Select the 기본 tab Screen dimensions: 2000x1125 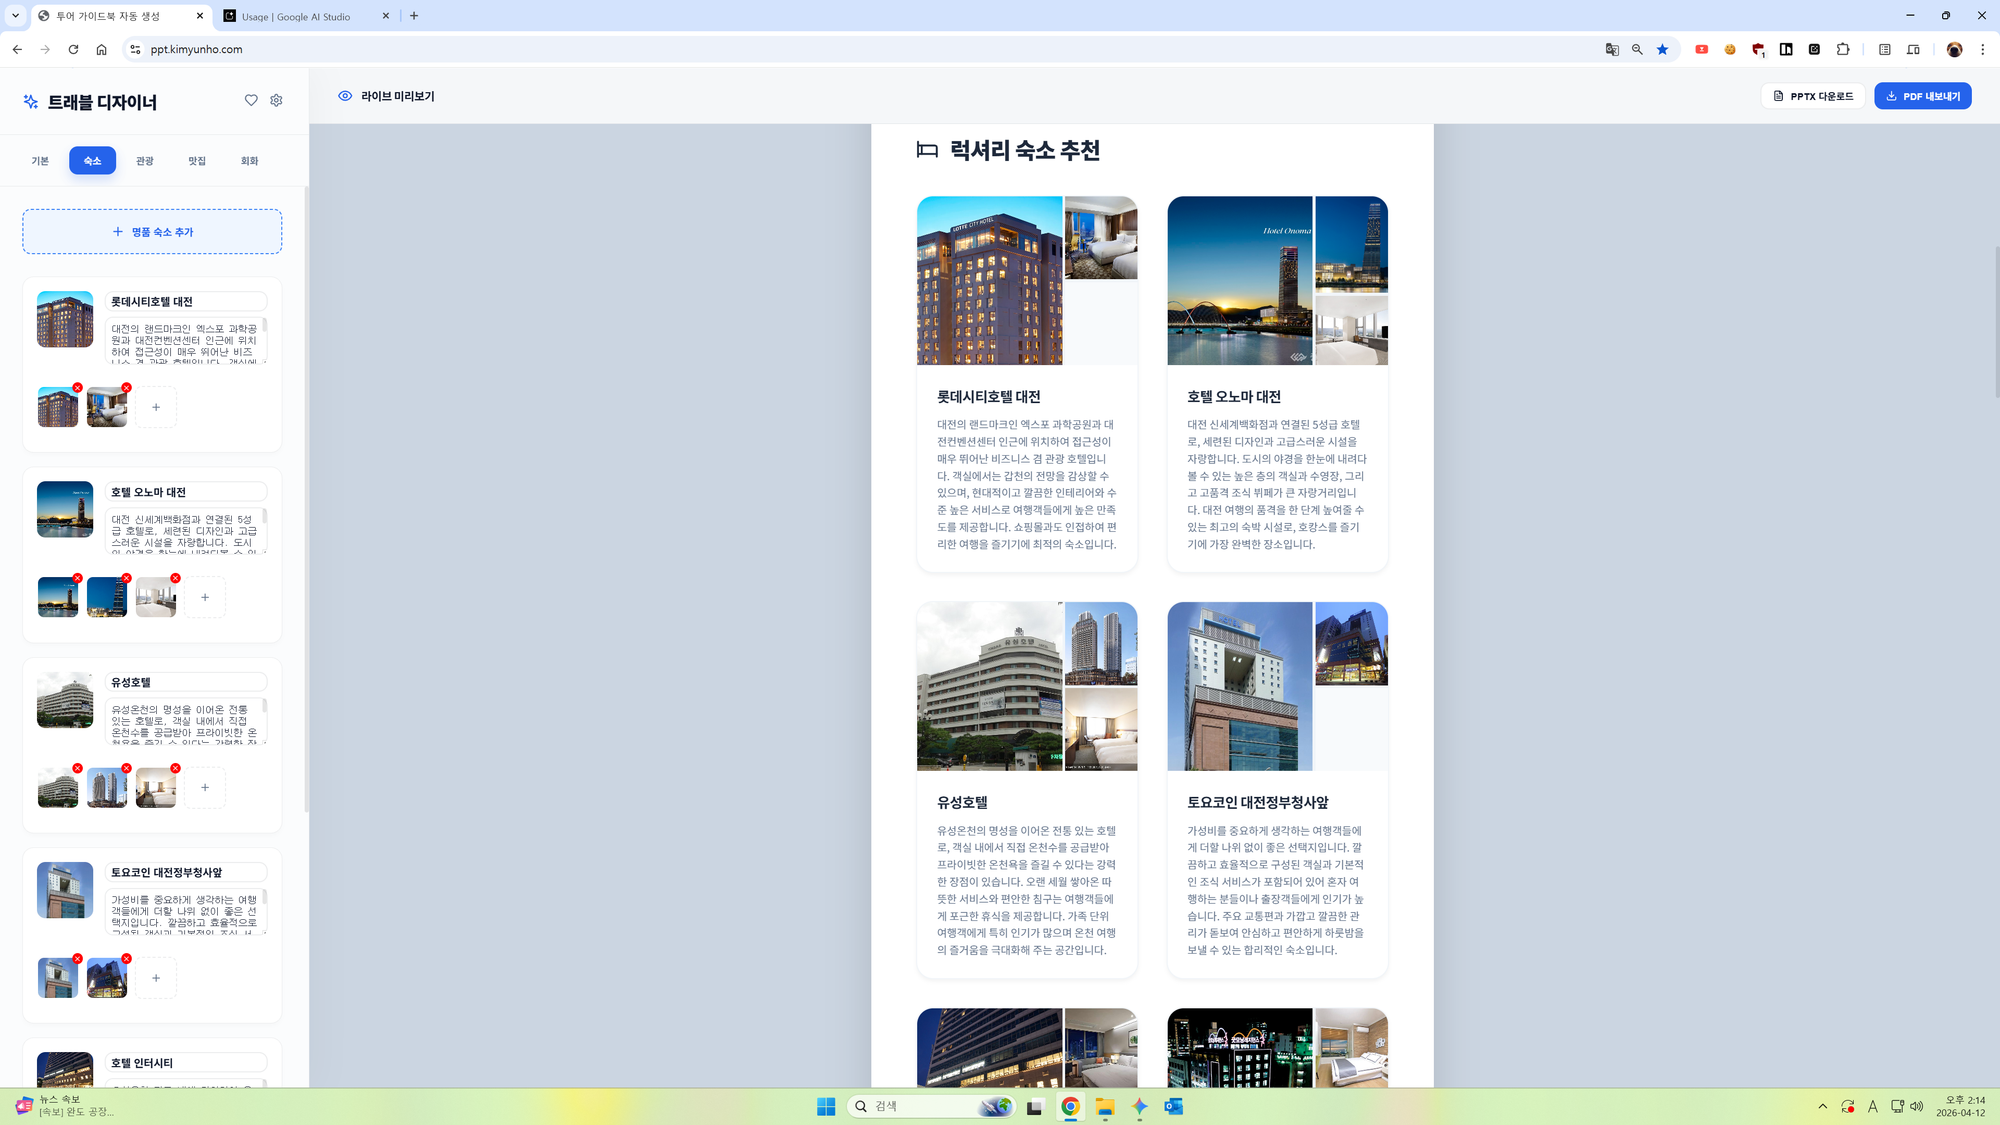pyautogui.click(x=40, y=161)
